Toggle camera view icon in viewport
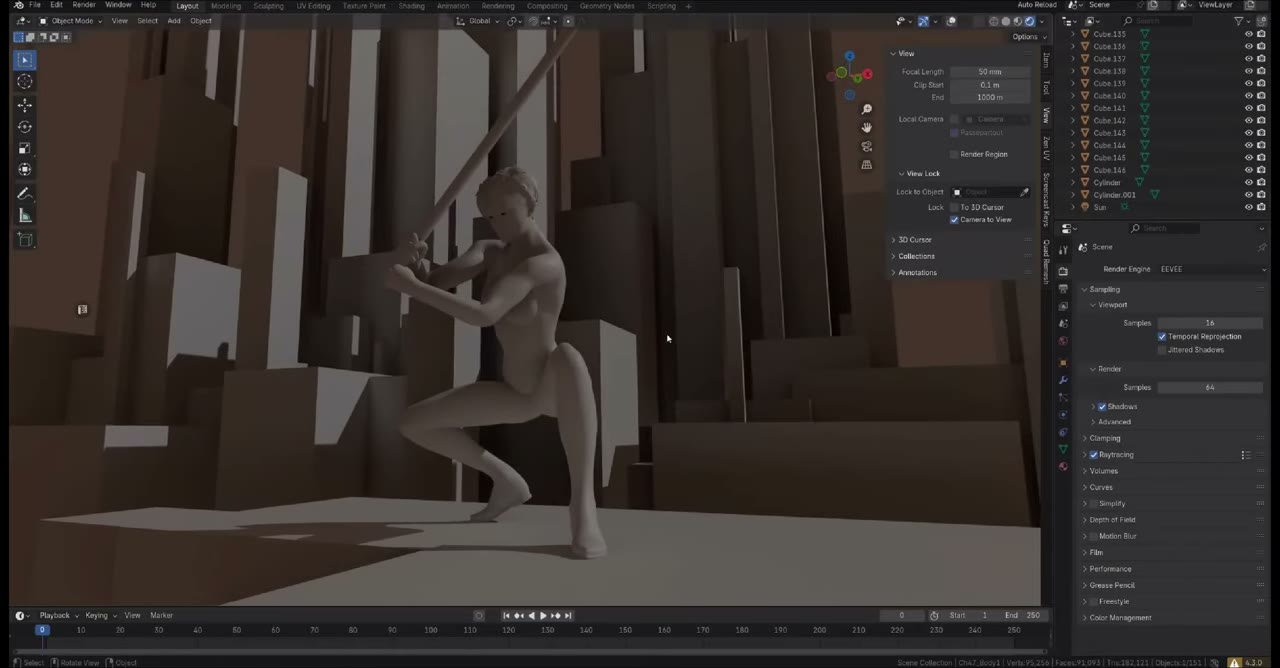Screen dimensions: 1280x668 click(867, 146)
